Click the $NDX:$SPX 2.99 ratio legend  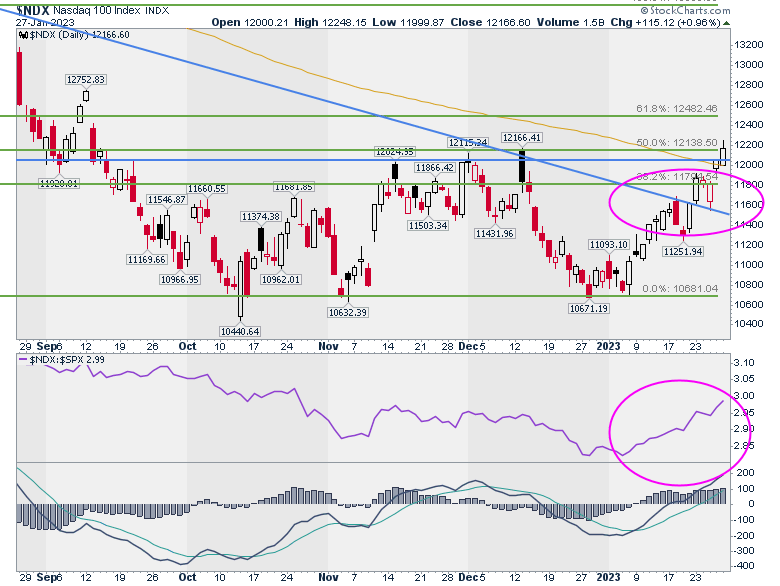coord(67,360)
